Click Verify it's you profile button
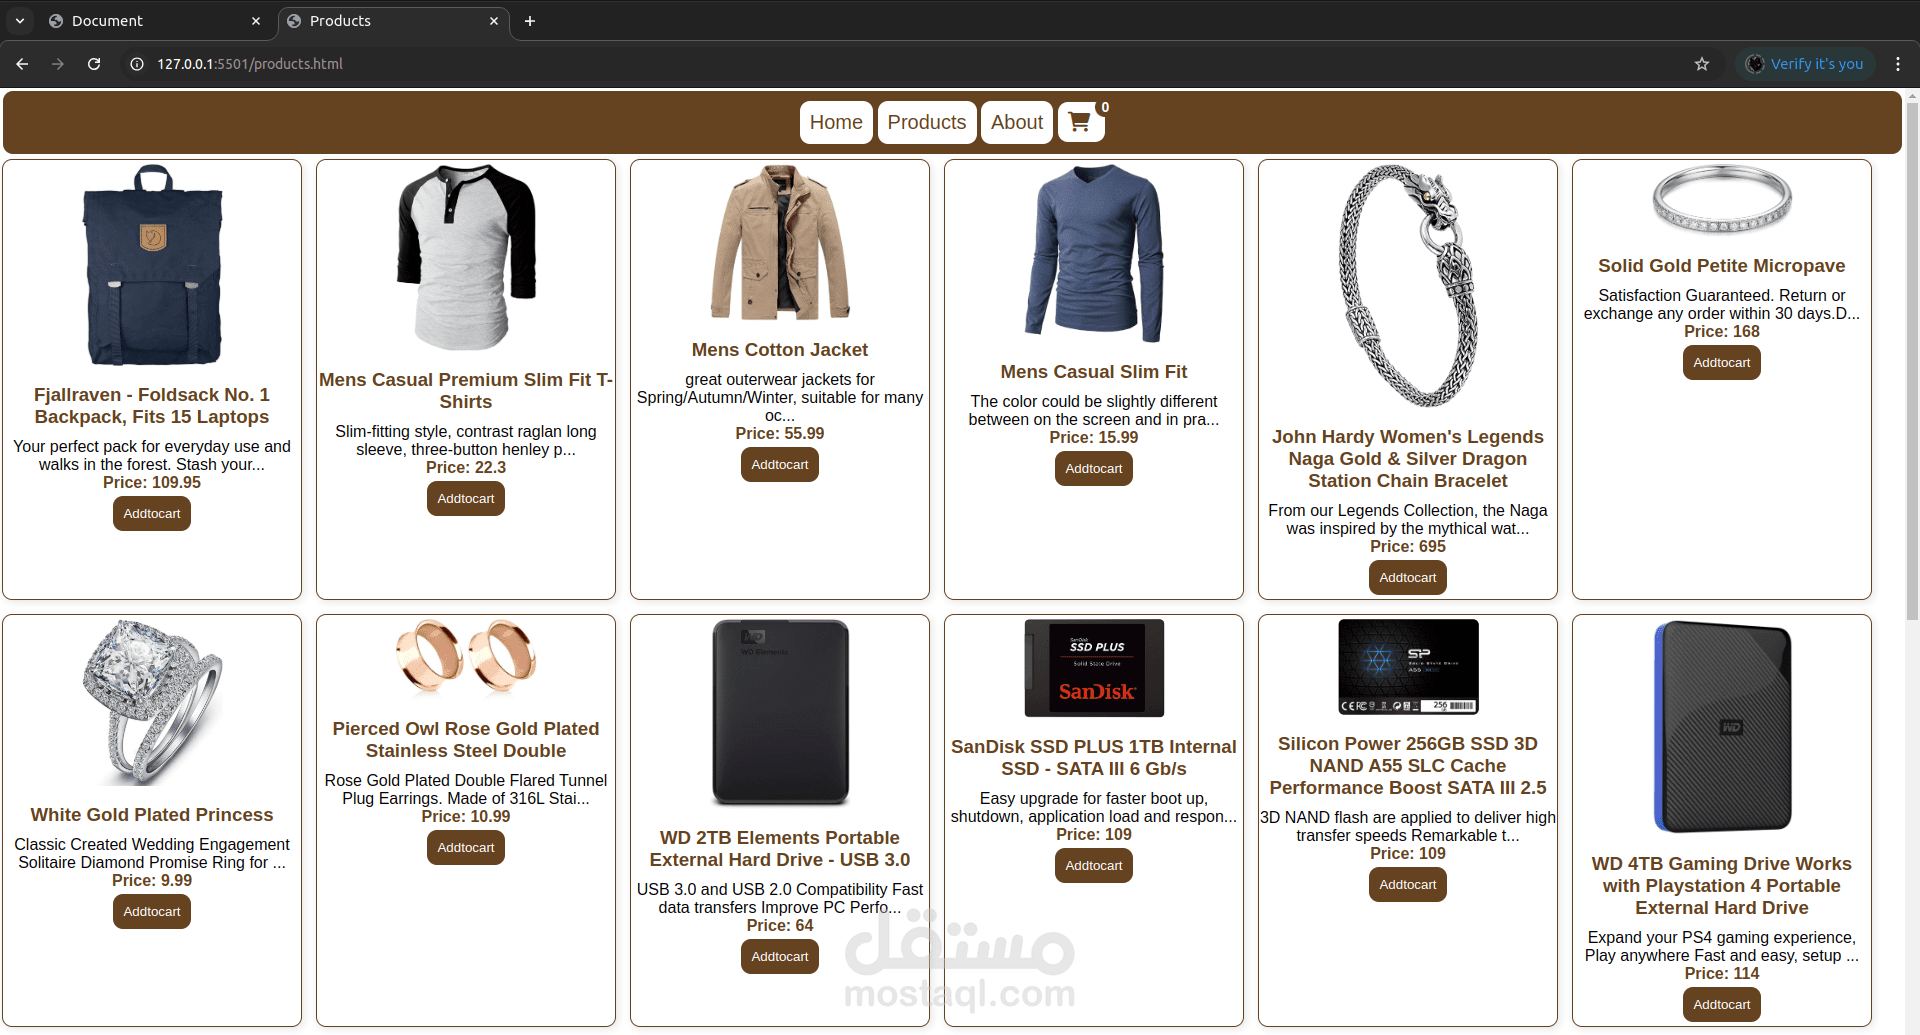The width and height of the screenshot is (1920, 1035). click(1805, 64)
